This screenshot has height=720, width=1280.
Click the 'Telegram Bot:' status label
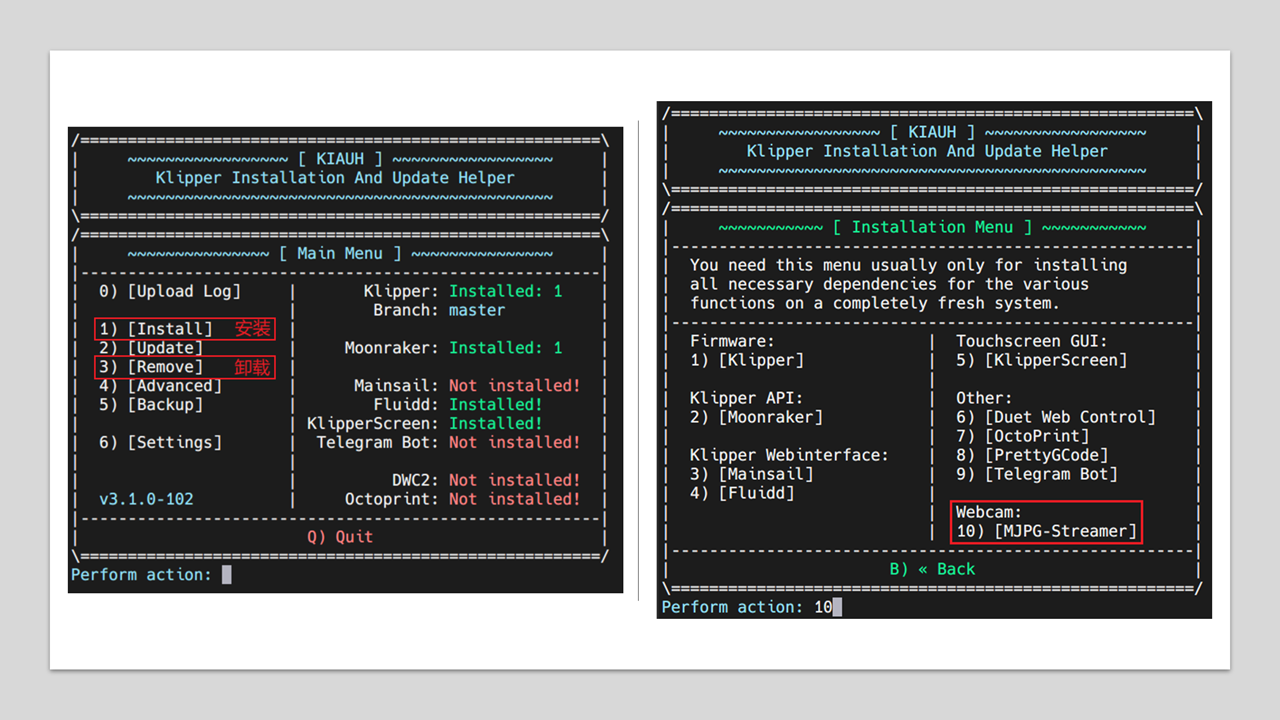378,442
